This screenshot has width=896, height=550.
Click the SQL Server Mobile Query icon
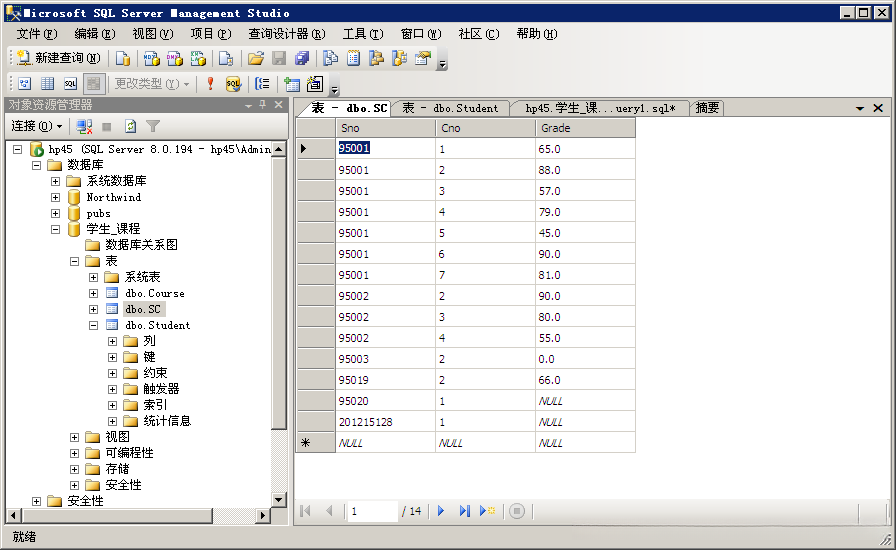pyautogui.click(x=226, y=58)
